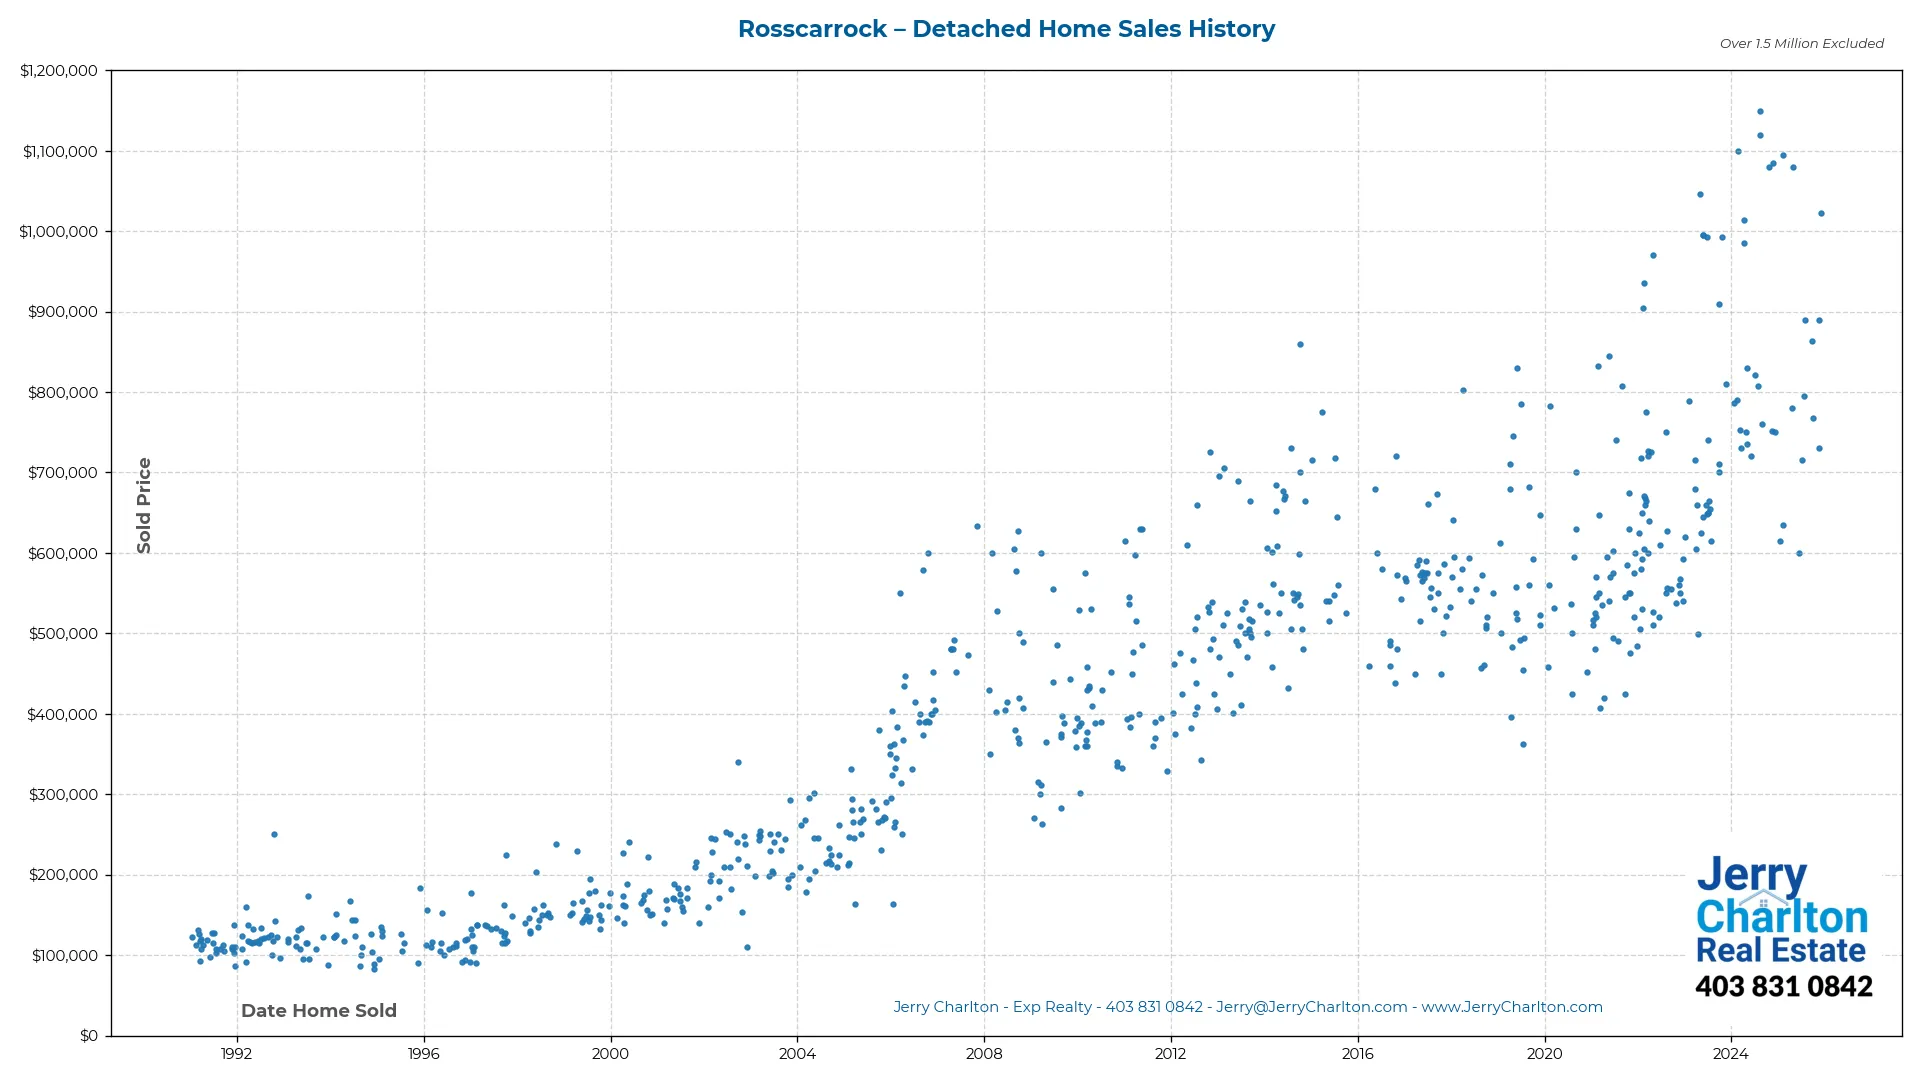The height and width of the screenshot is (1080, 1920).
Task: Click the 2024 year label on x-axis
Action: coord(1731,1054)
